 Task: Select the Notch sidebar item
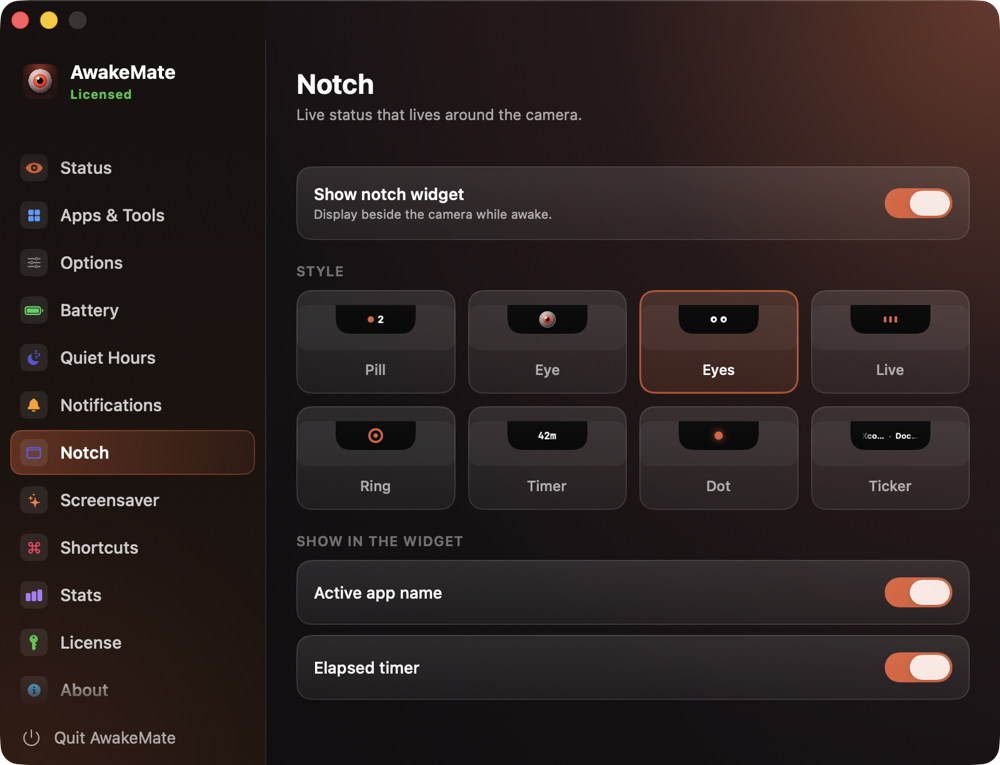coord(133,453)
